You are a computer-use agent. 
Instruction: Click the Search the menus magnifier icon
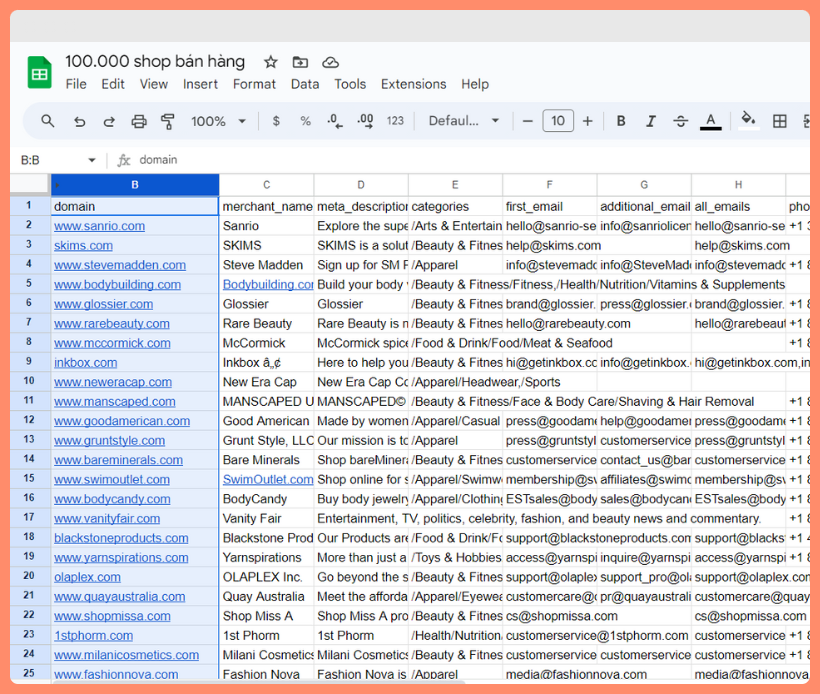(x=48, y=121)
